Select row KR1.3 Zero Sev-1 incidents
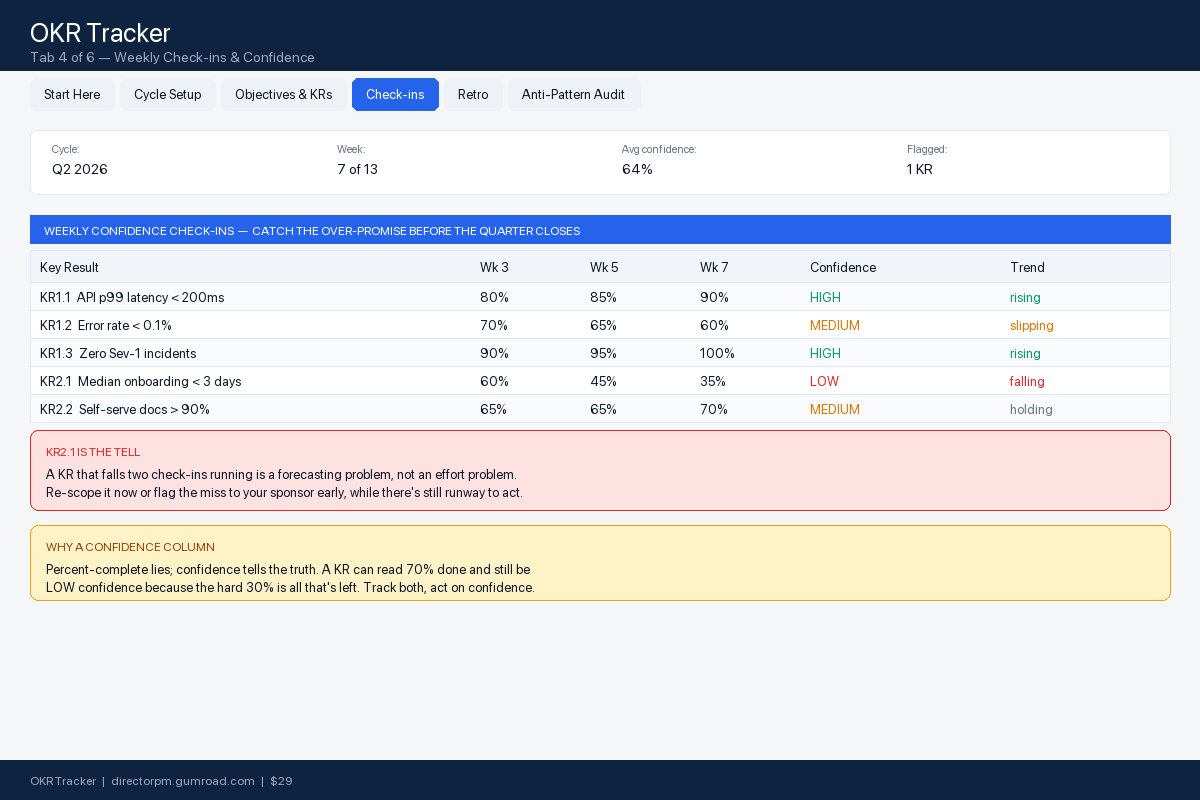Screen dimensions: 1200x800 click(x=600, y=353)
